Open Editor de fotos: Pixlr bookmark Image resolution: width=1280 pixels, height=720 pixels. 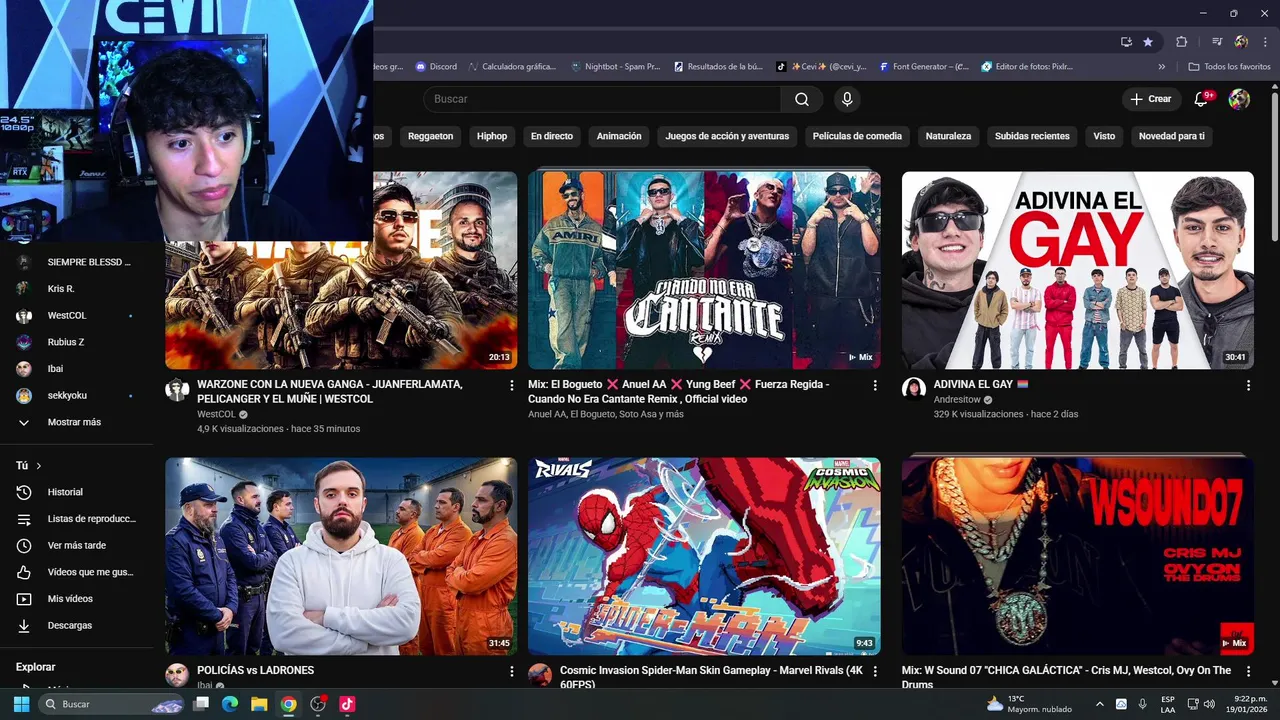(1028, 67)
